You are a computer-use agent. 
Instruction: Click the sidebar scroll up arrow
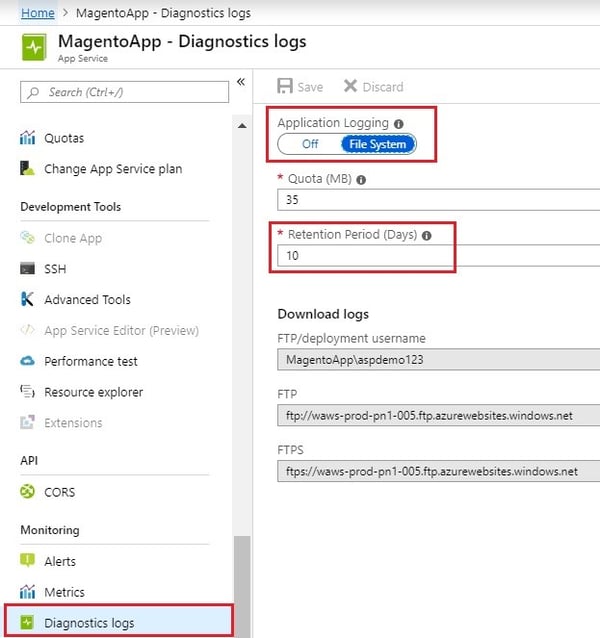(x=242, y=126)
